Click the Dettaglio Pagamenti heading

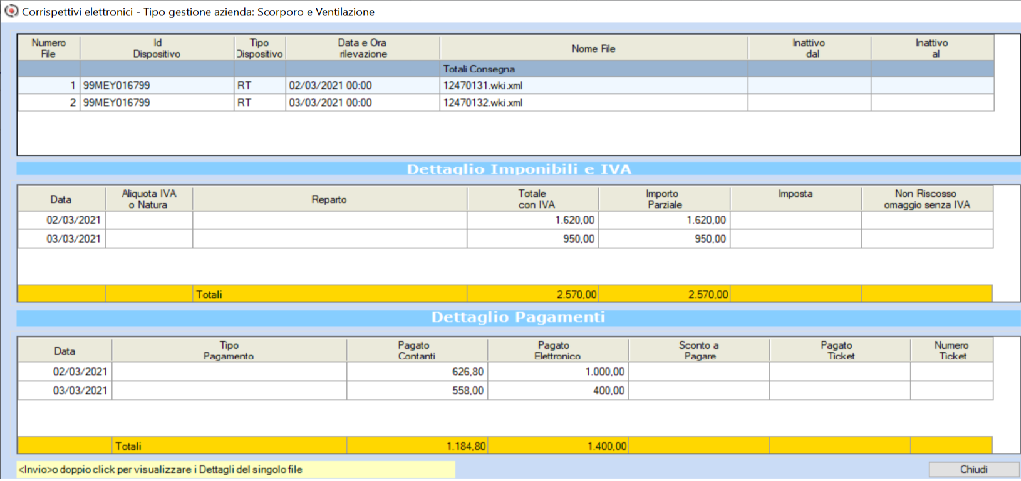point(518,318)
